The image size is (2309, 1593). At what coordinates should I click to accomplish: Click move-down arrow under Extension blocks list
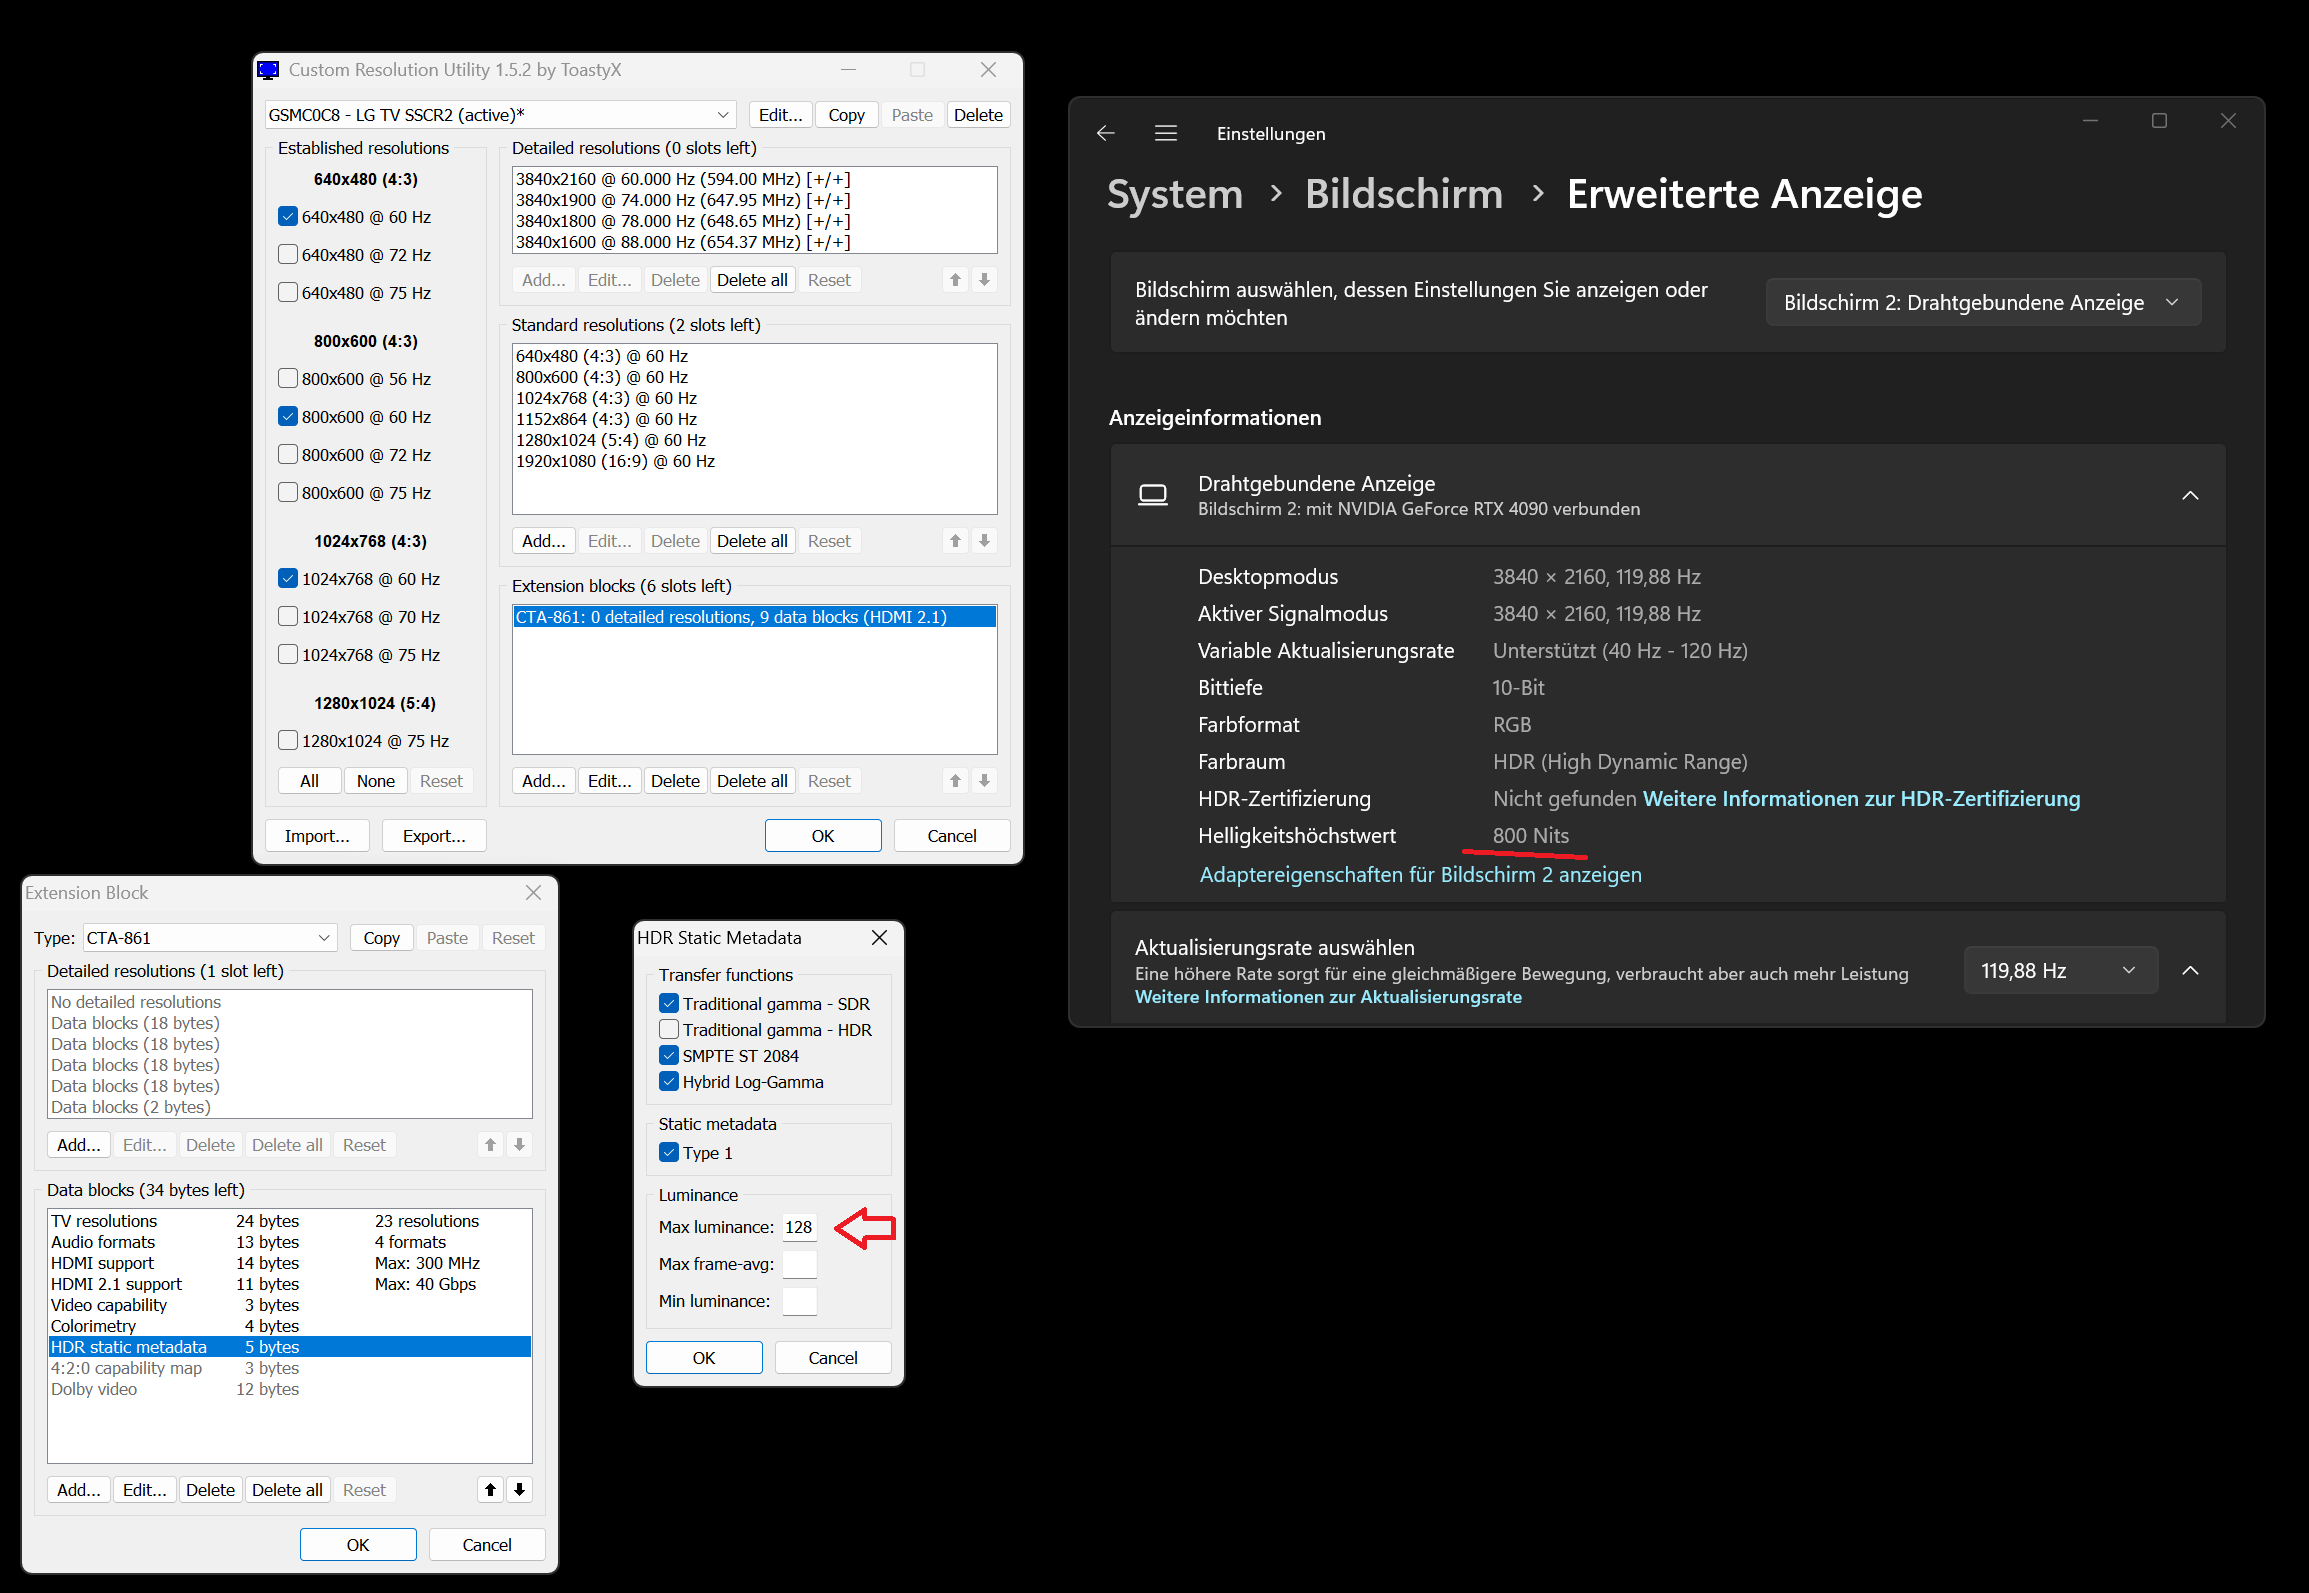984,780
